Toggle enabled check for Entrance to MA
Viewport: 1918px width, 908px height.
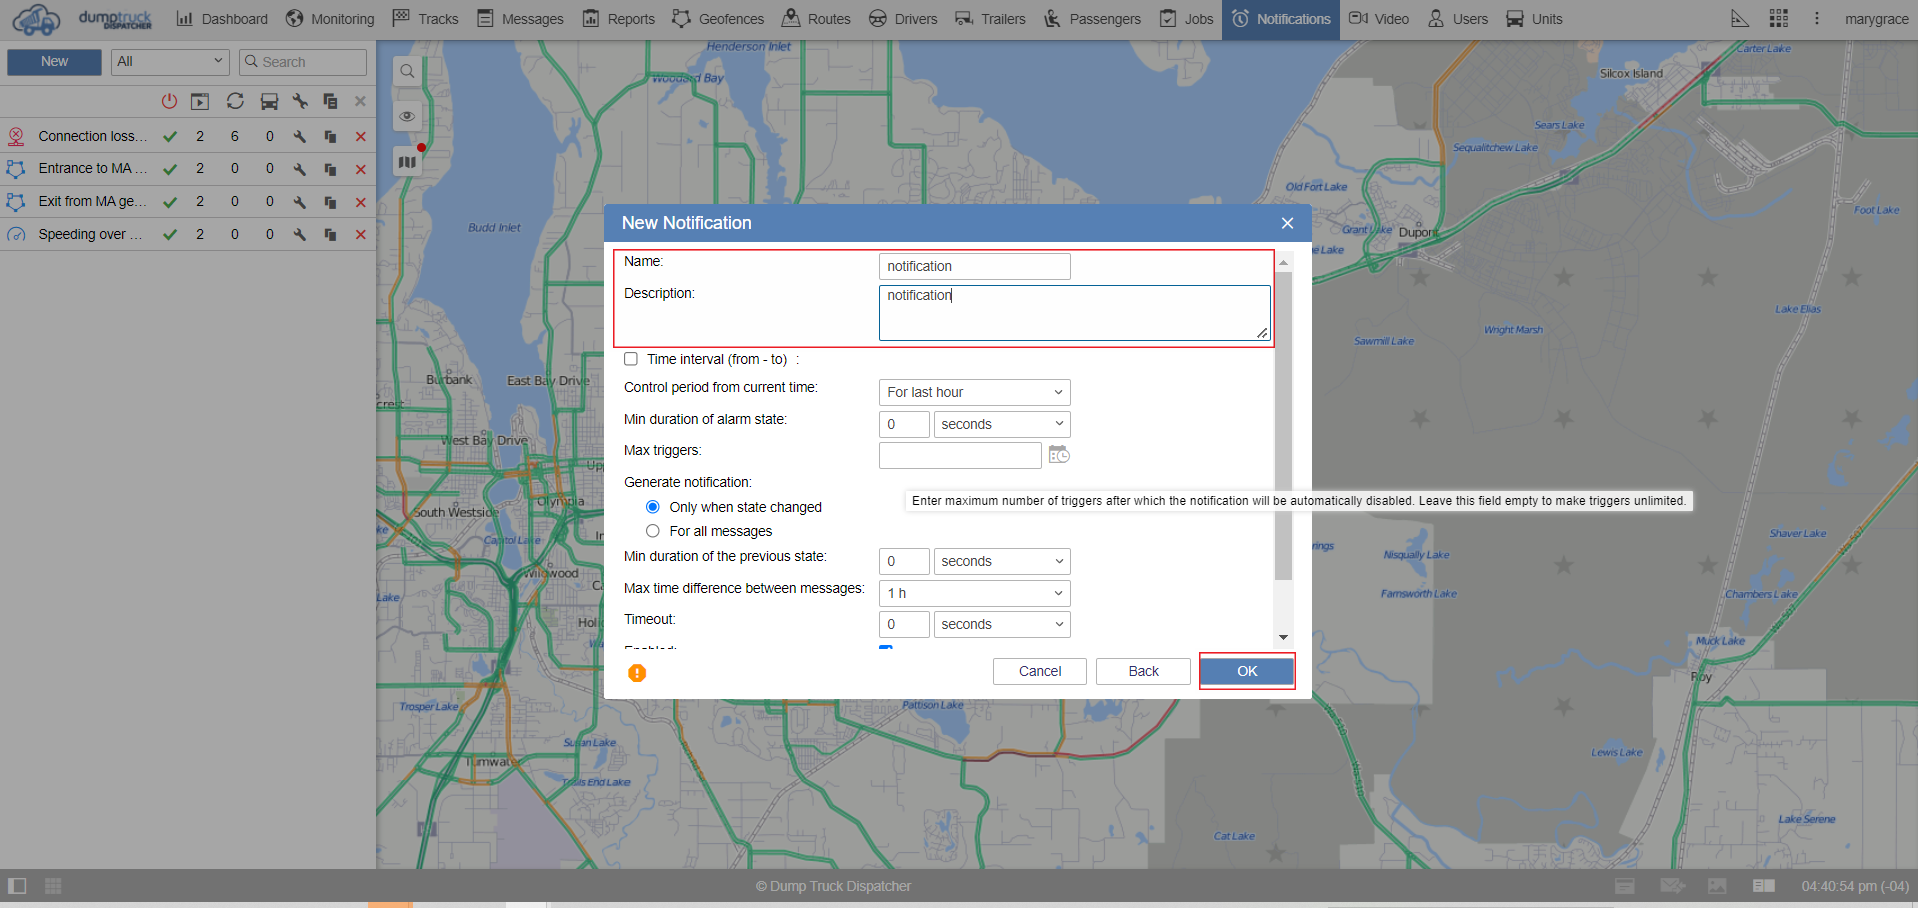tap(170, 169)
